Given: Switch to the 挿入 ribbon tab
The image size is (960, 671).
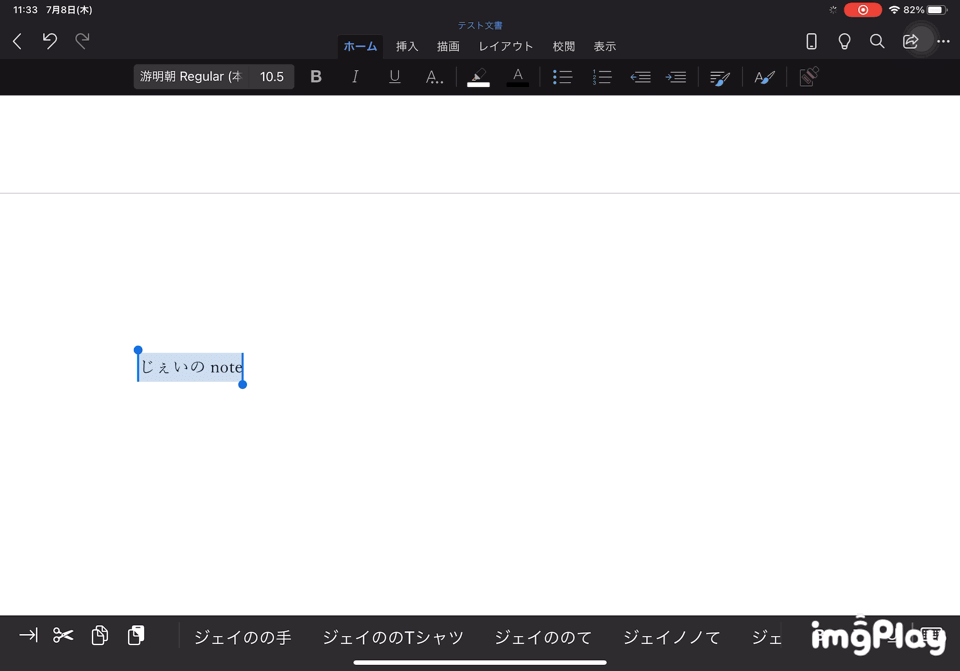Looking at the screenshot, I should click(407, 46).
